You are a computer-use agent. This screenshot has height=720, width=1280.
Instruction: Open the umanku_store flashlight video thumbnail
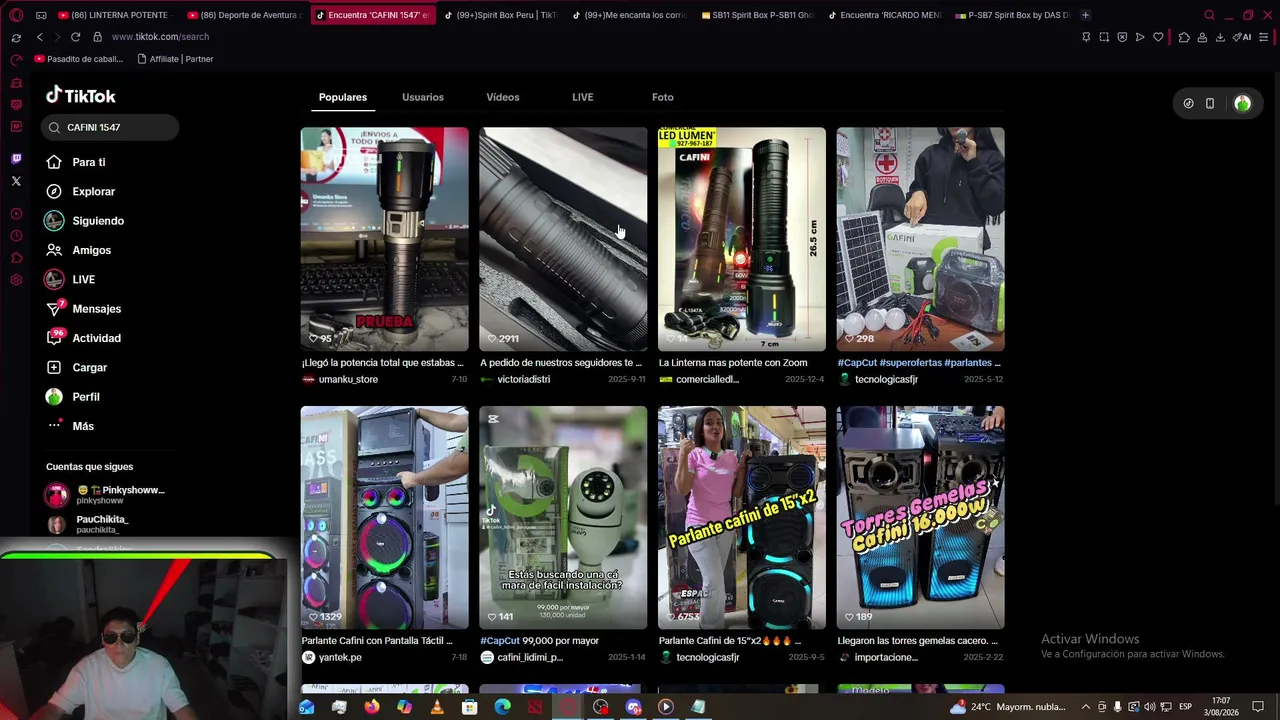pyautogui.click(x=385, y=239)
